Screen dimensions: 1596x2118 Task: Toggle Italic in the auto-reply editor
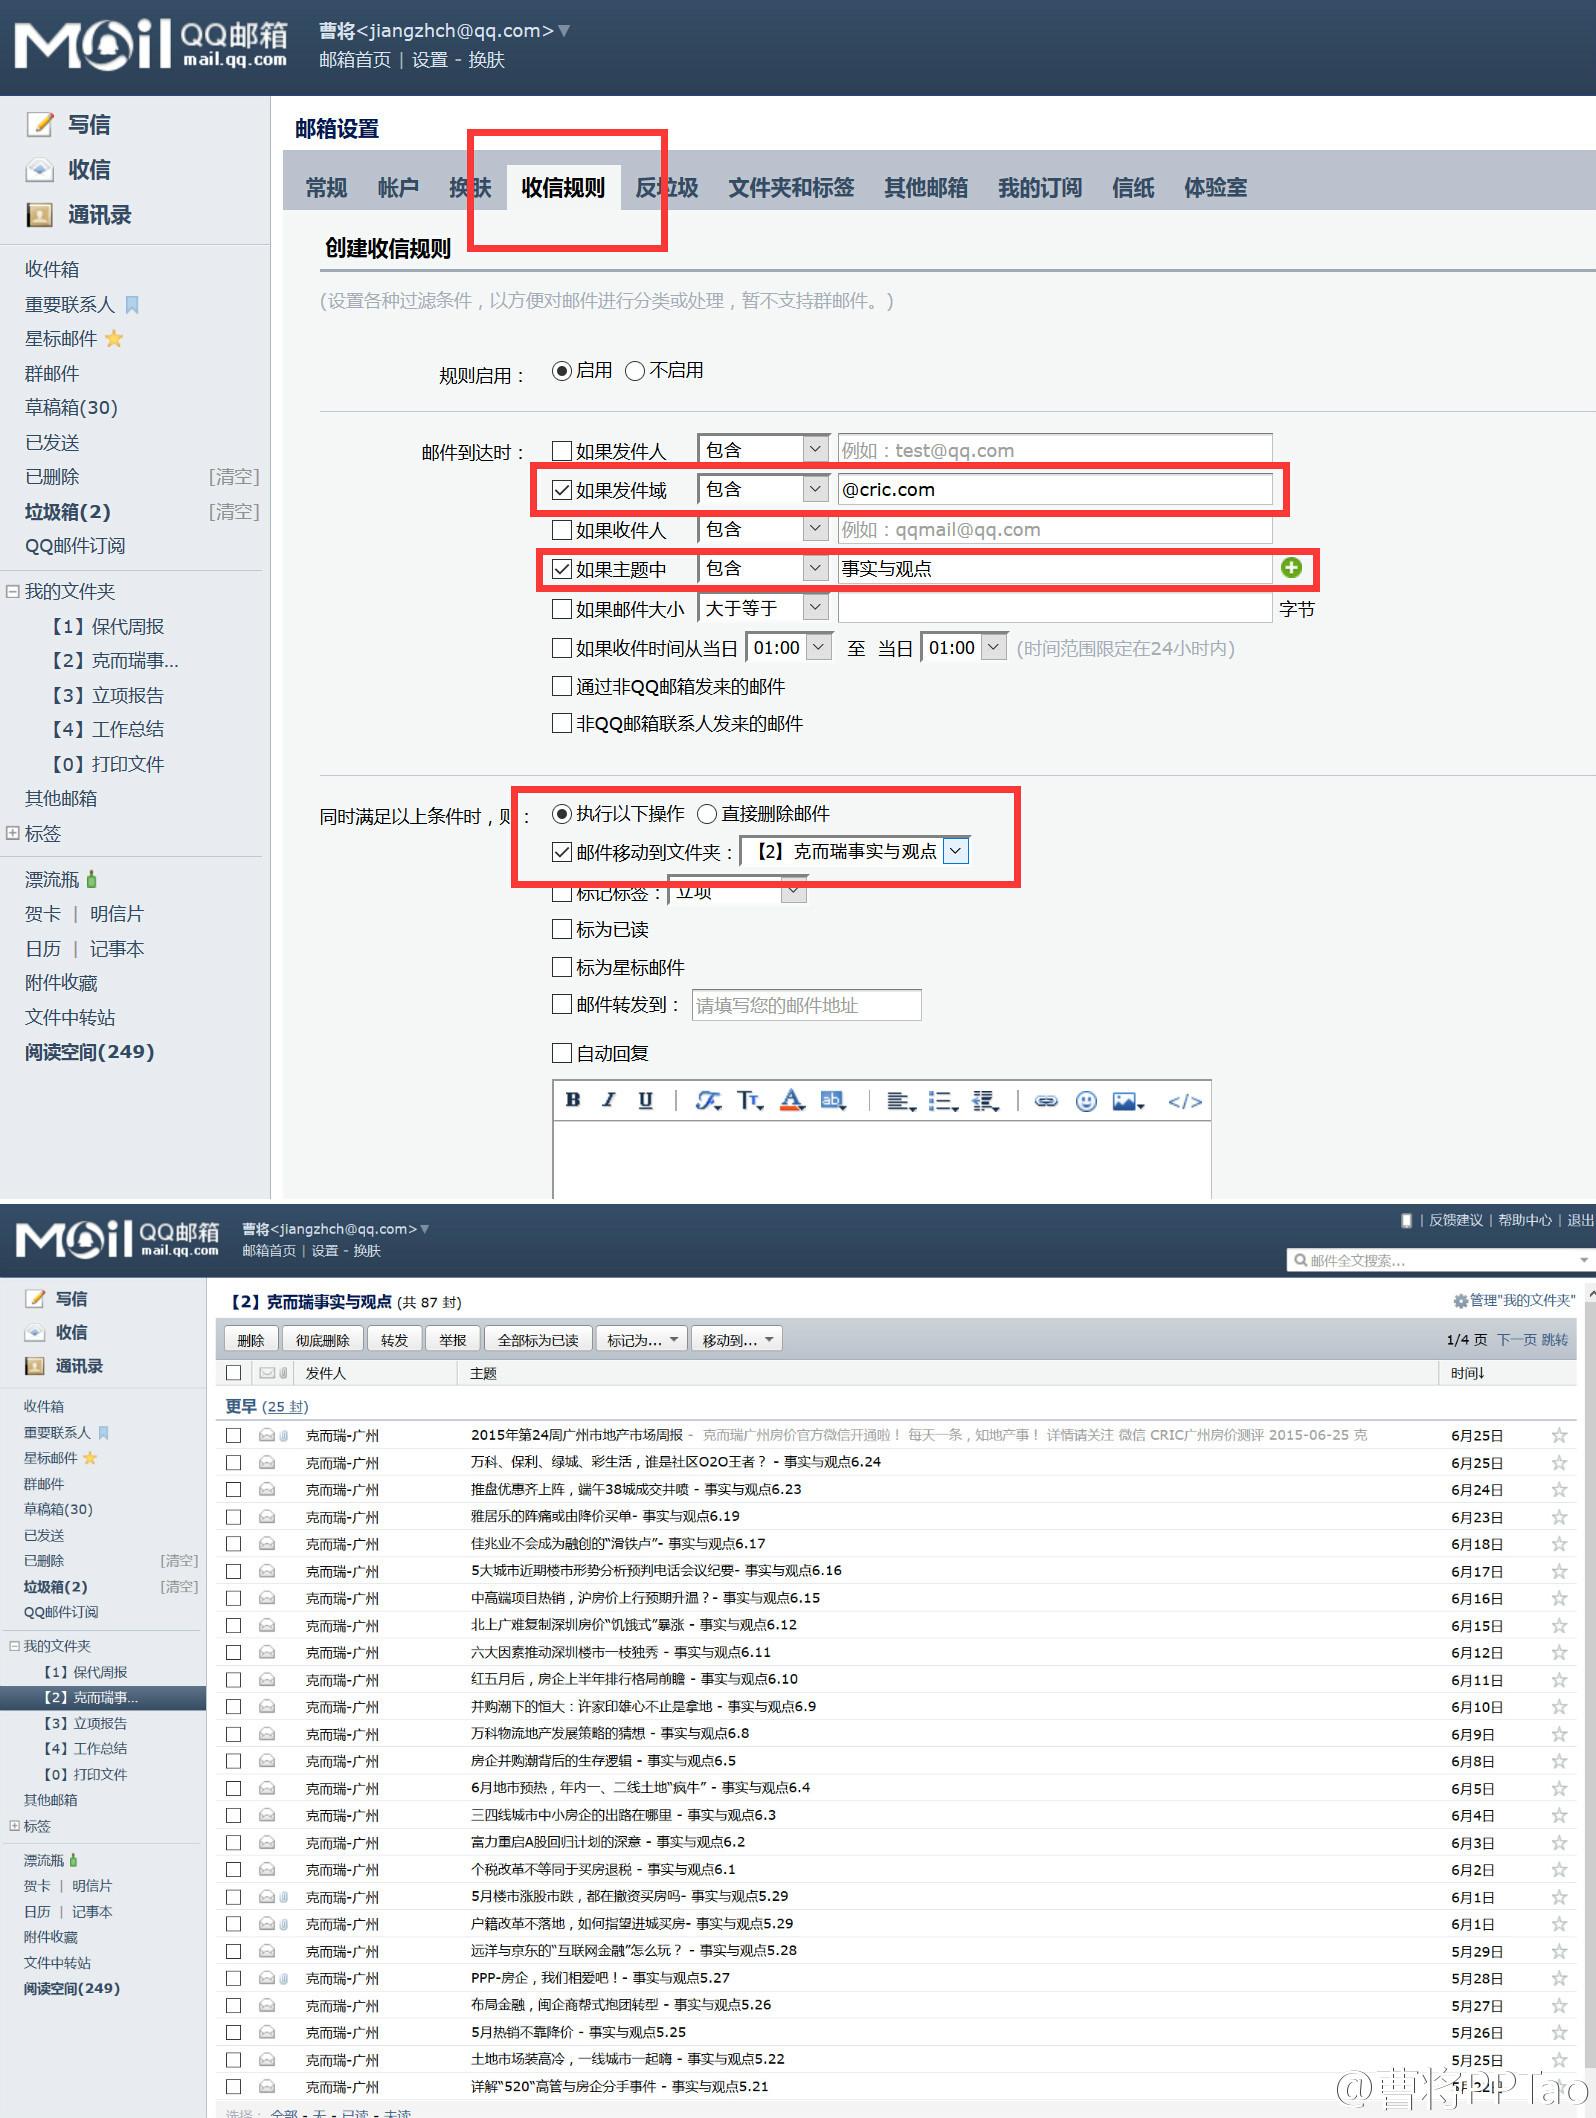[x=608, y=1100]
